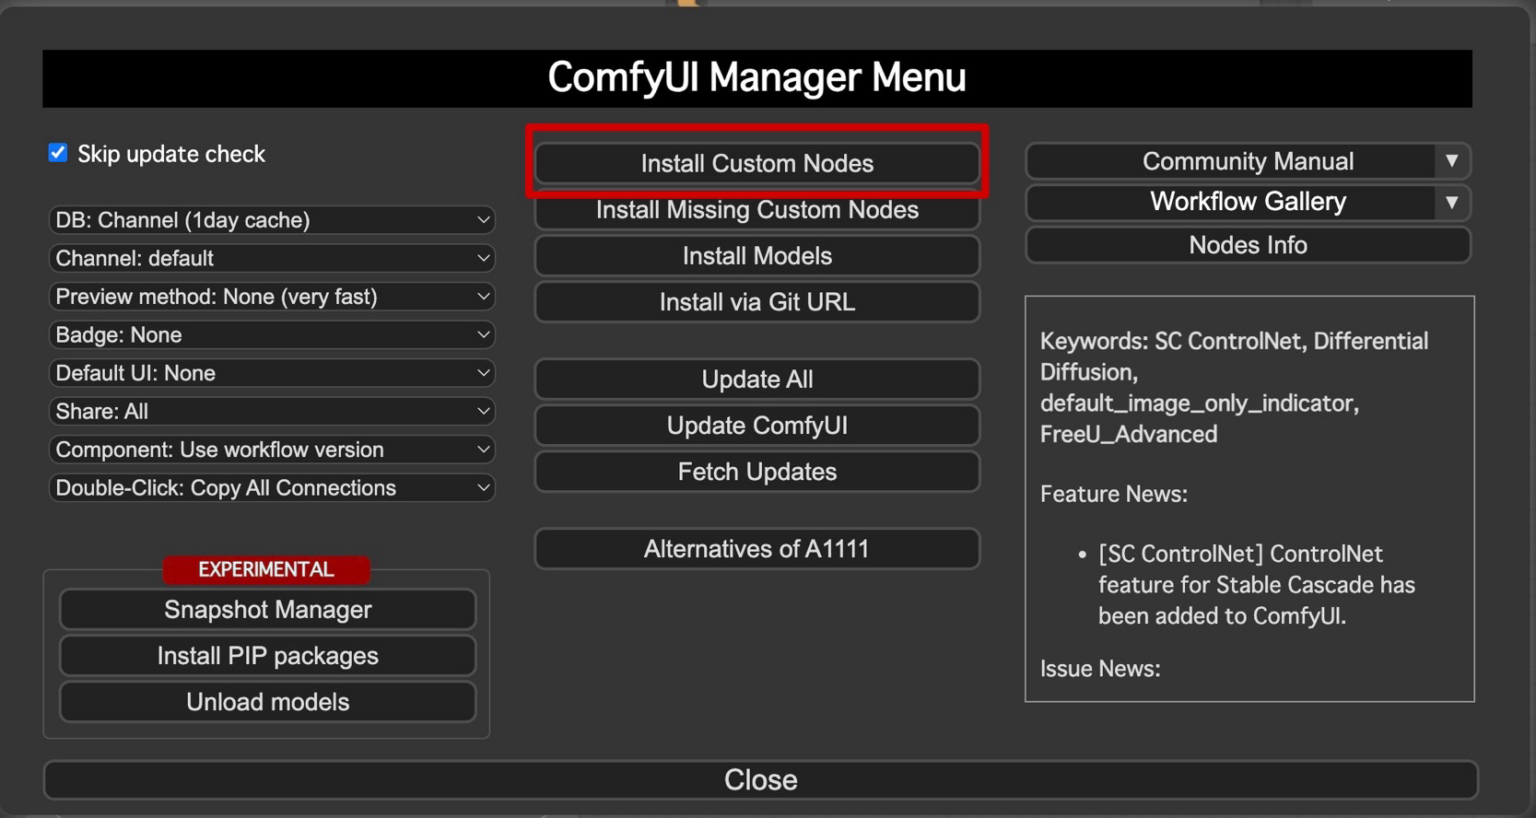Open Install Custom Nodes
The image size is (1536, 818).
[757, 163]
